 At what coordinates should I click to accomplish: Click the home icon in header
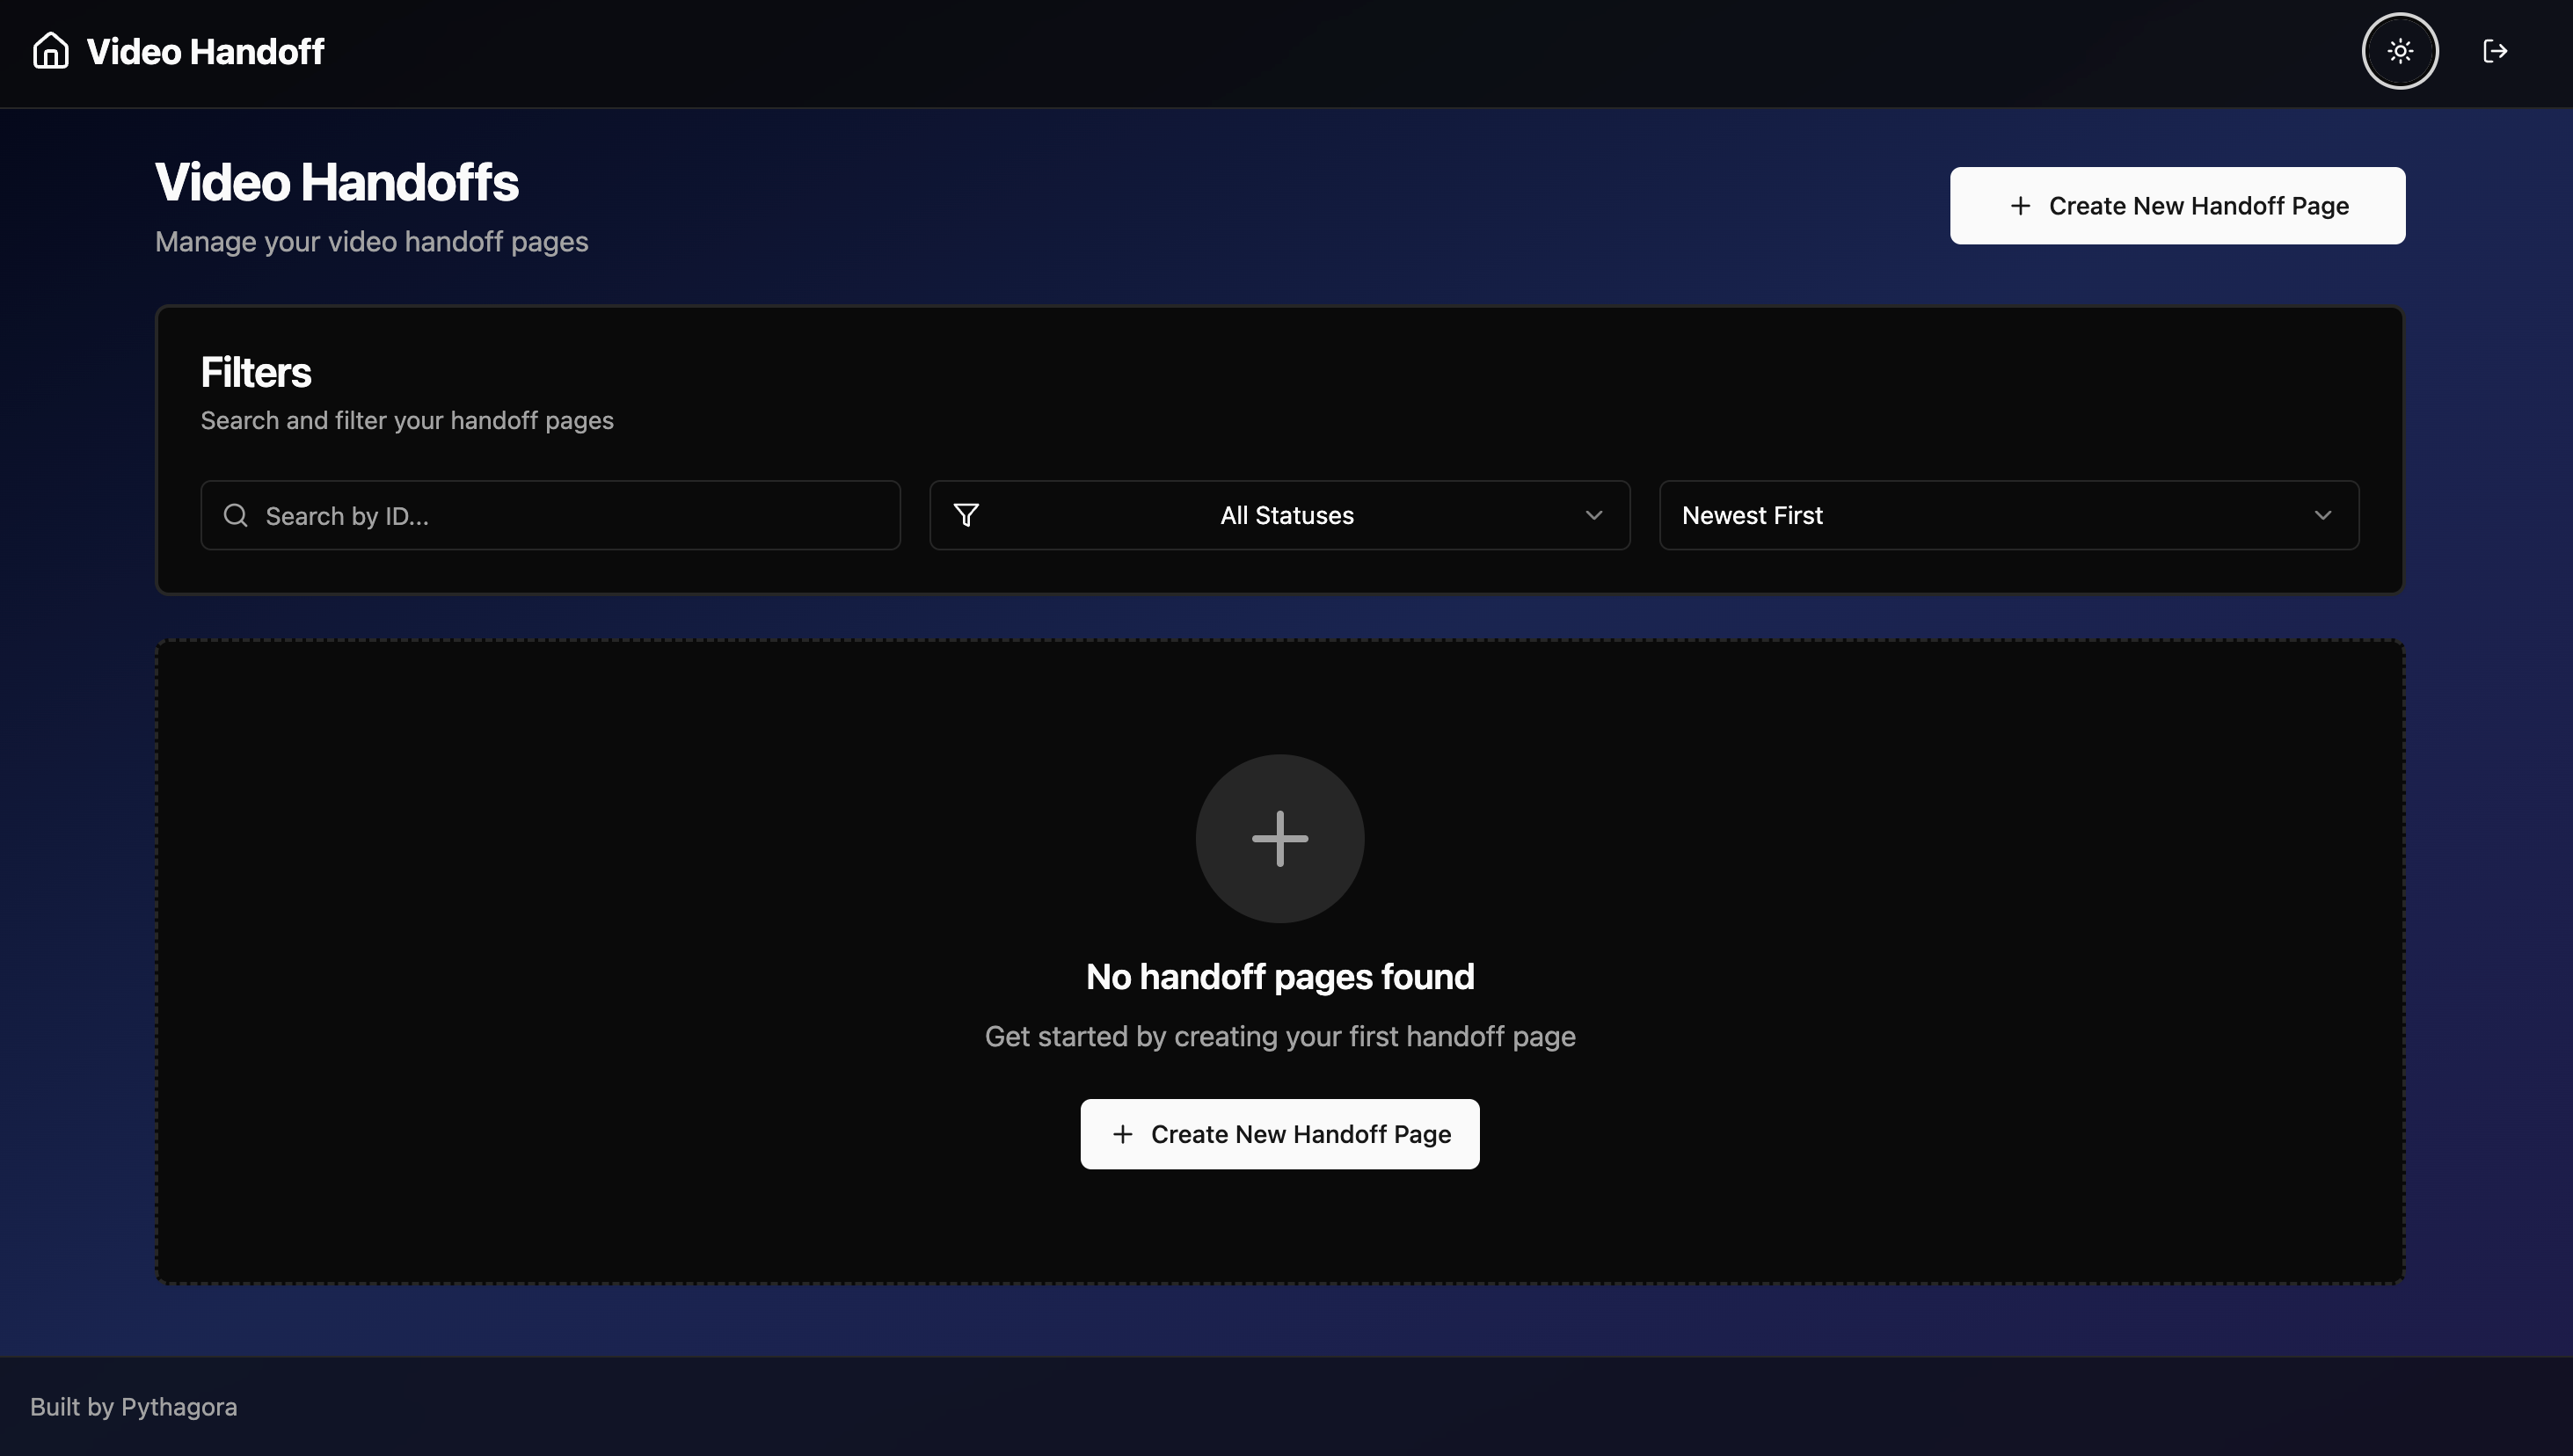point(50,51)
